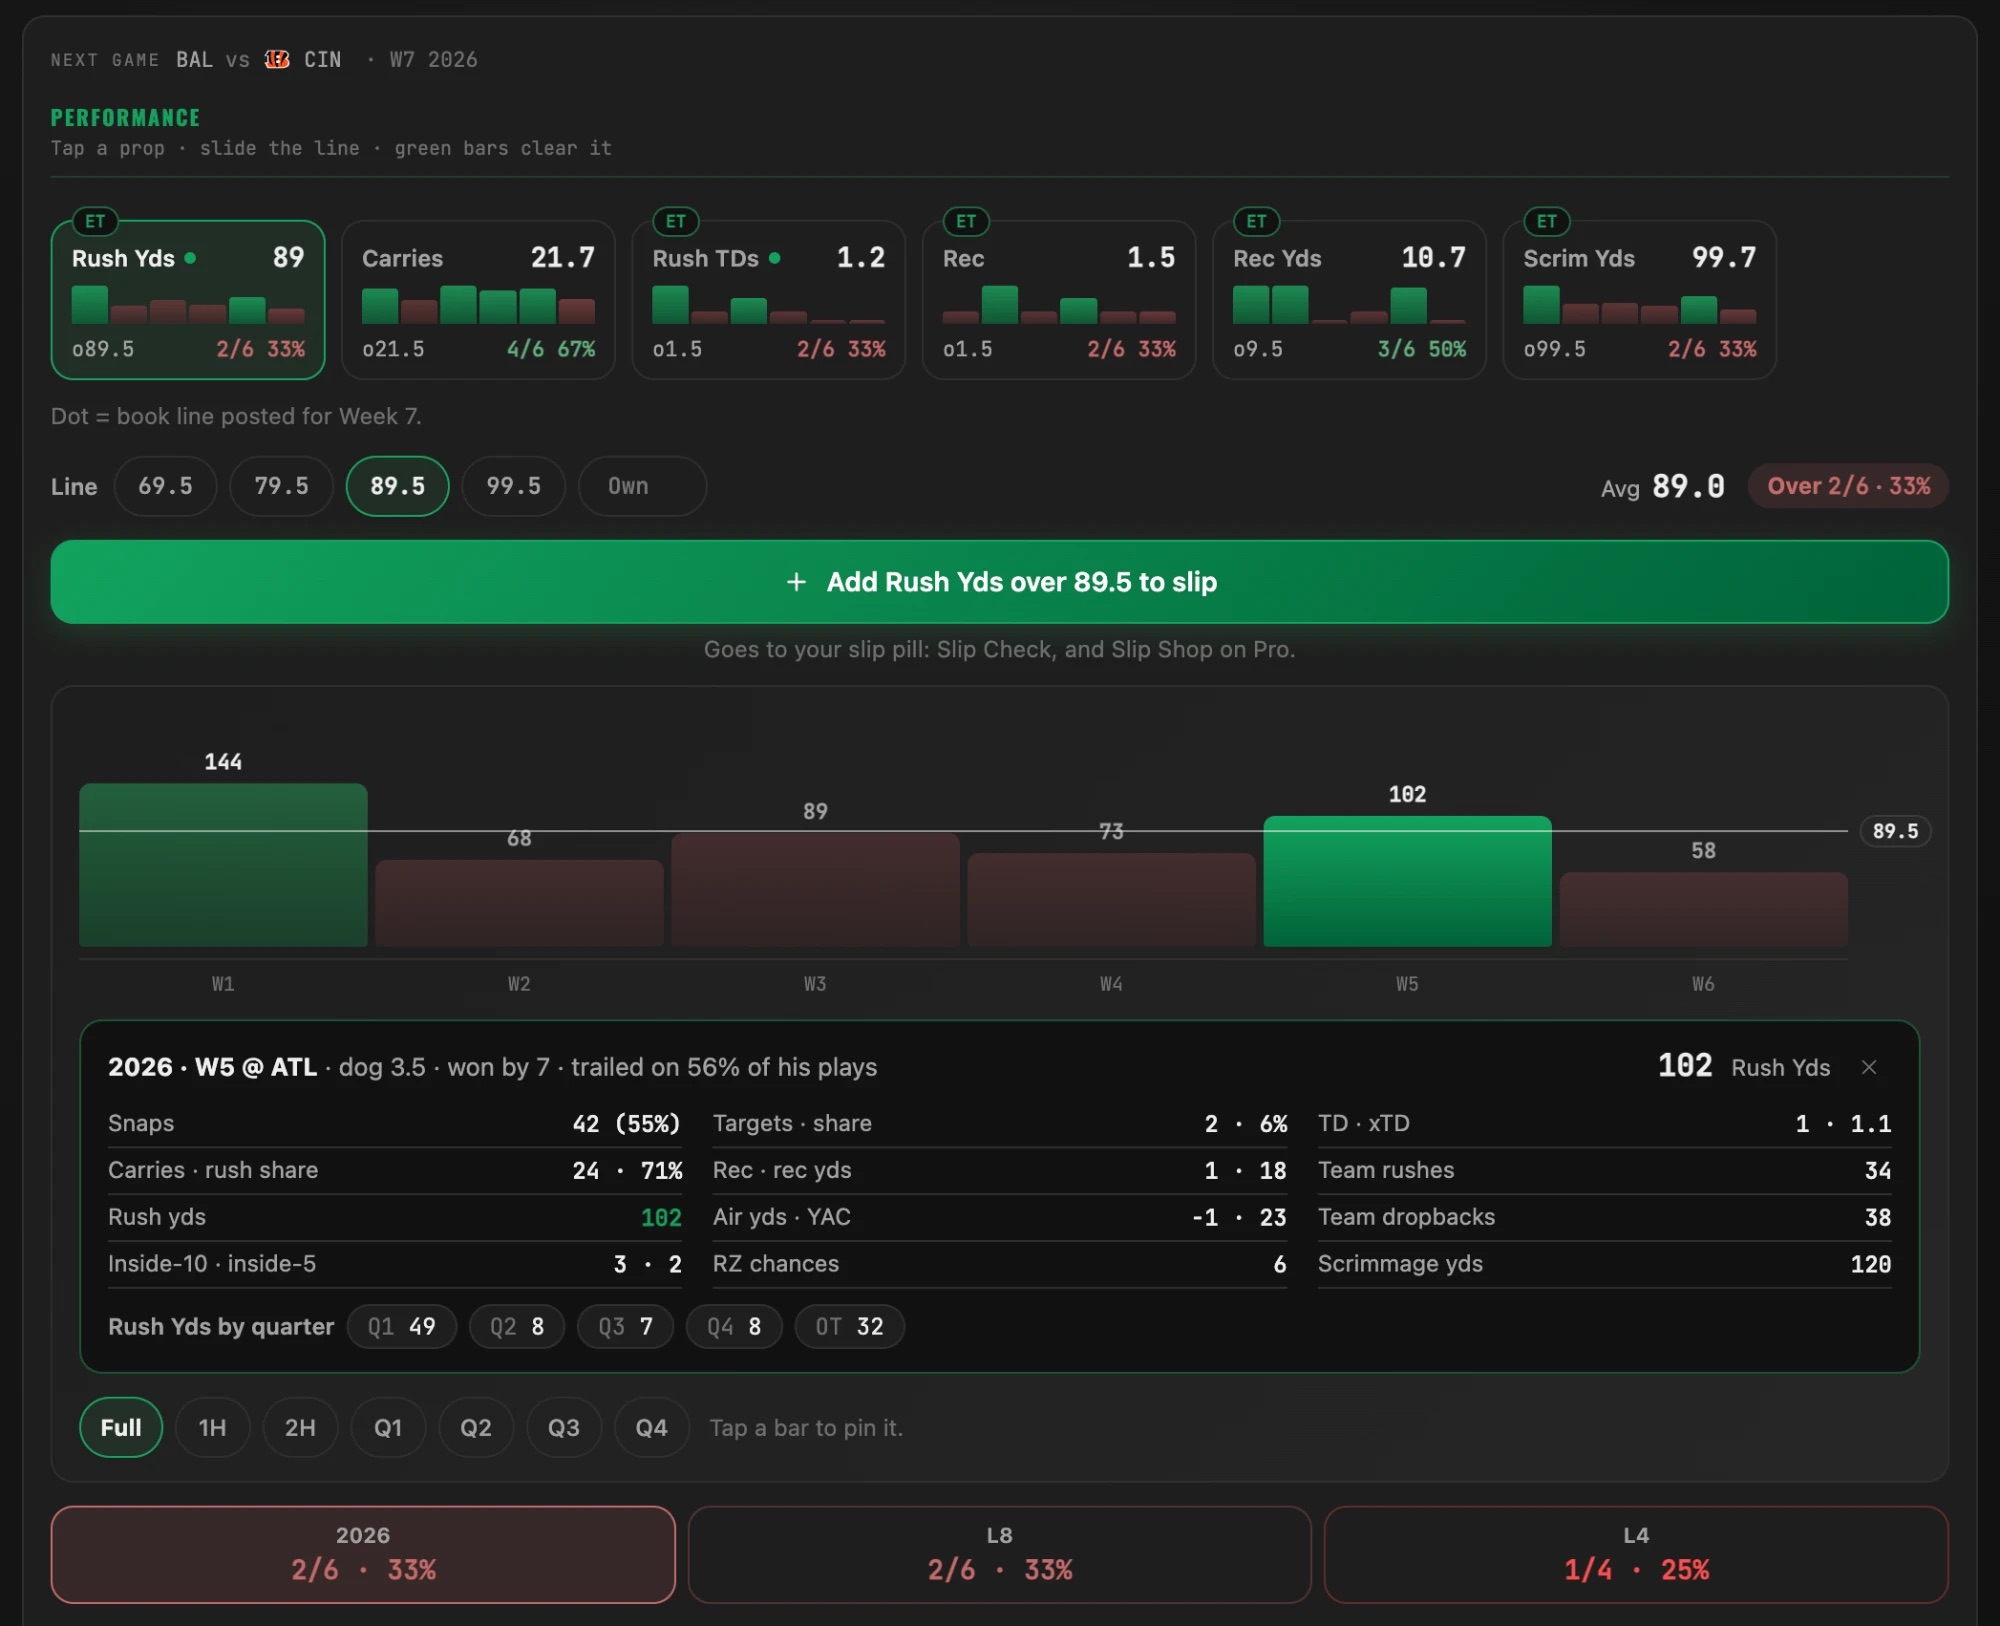Filter chart by Q1
Viewport: 2000px width, 1626px height.
(388, 1428)
